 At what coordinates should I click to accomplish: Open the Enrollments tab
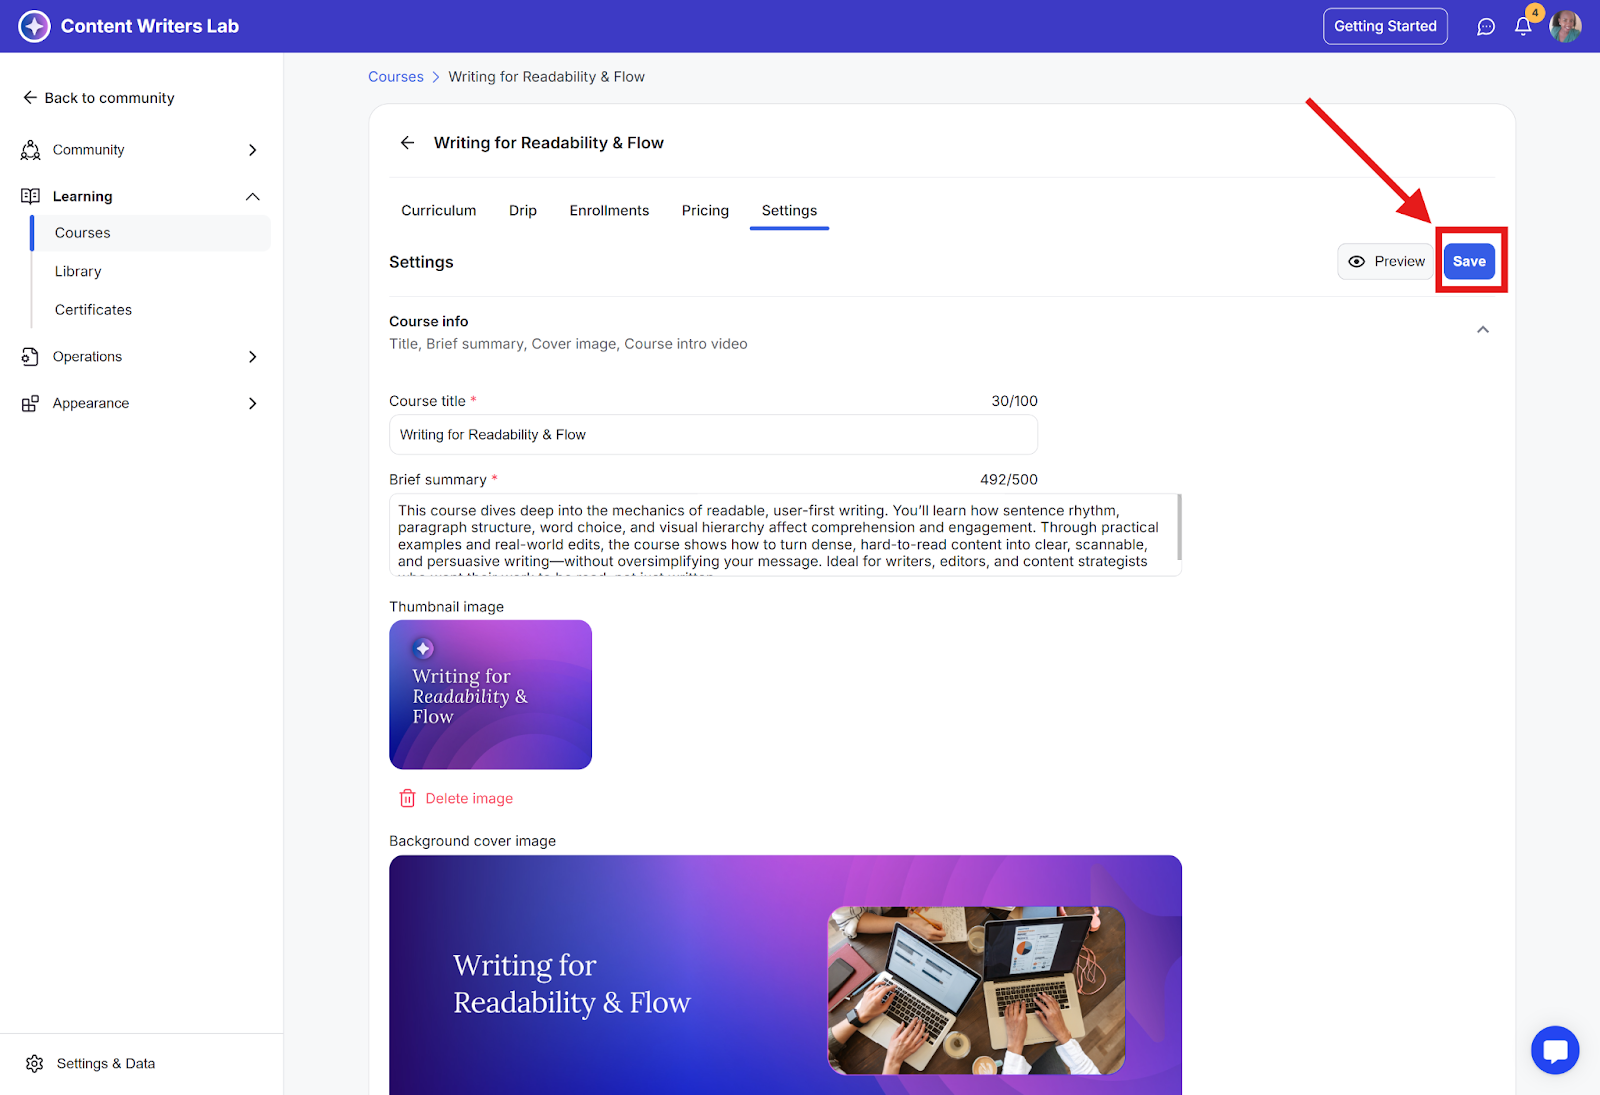tap(609, 210)
